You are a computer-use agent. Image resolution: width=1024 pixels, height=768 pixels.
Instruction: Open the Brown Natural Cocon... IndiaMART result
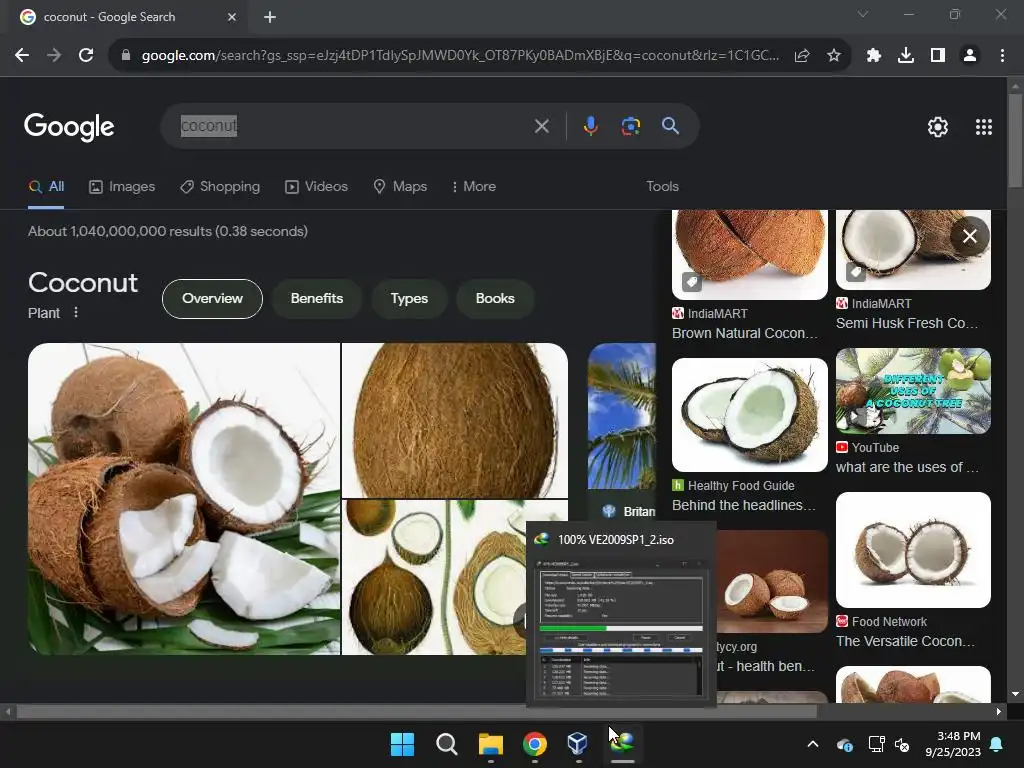[x=744, y=333]
